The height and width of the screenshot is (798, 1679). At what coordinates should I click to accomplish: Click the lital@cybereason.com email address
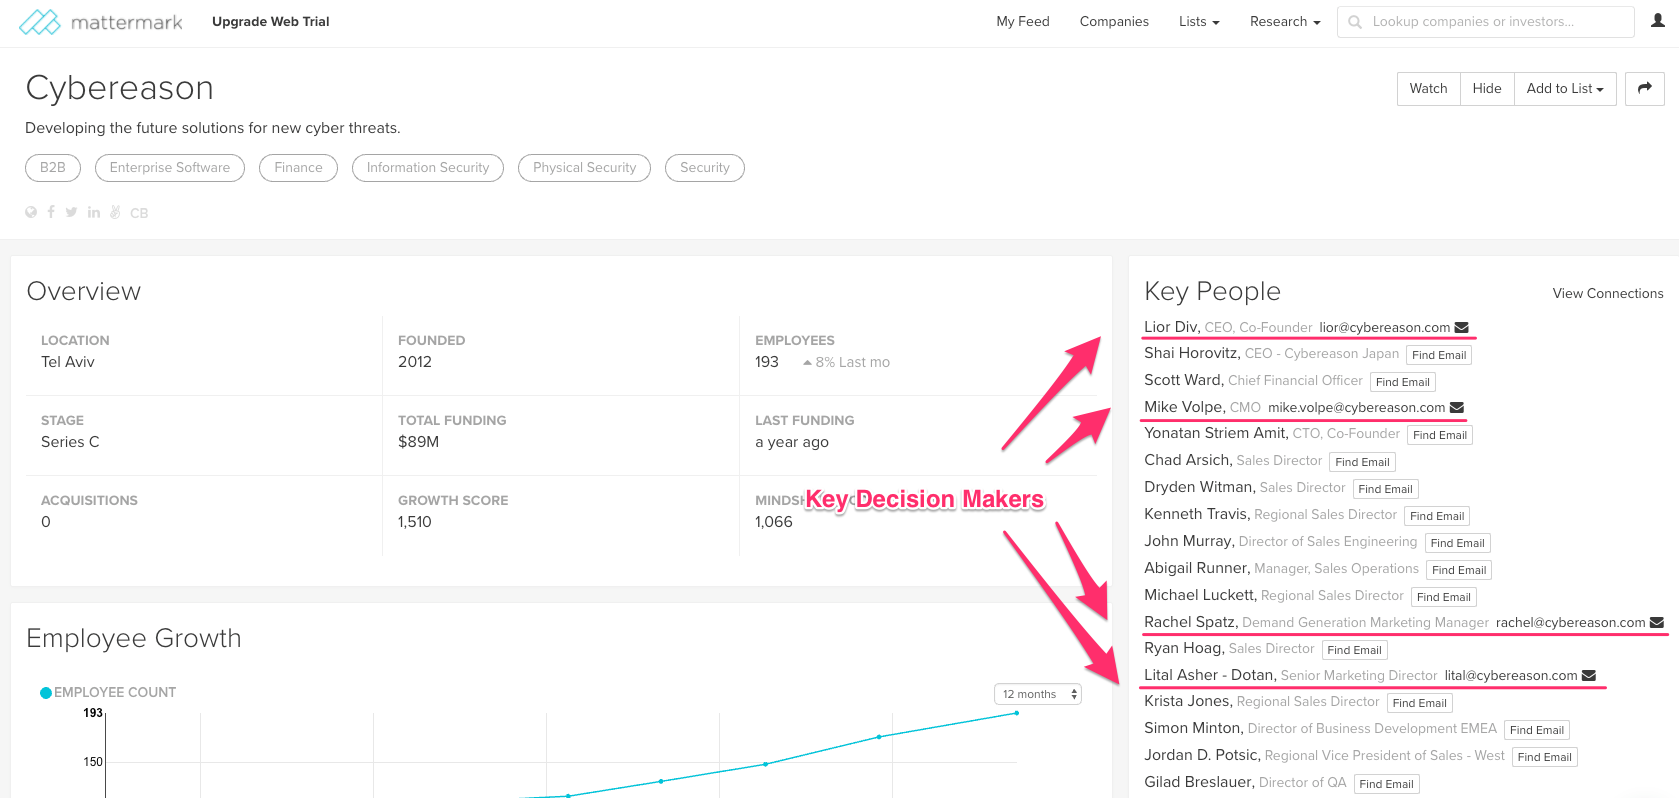tap(1511, 675)
